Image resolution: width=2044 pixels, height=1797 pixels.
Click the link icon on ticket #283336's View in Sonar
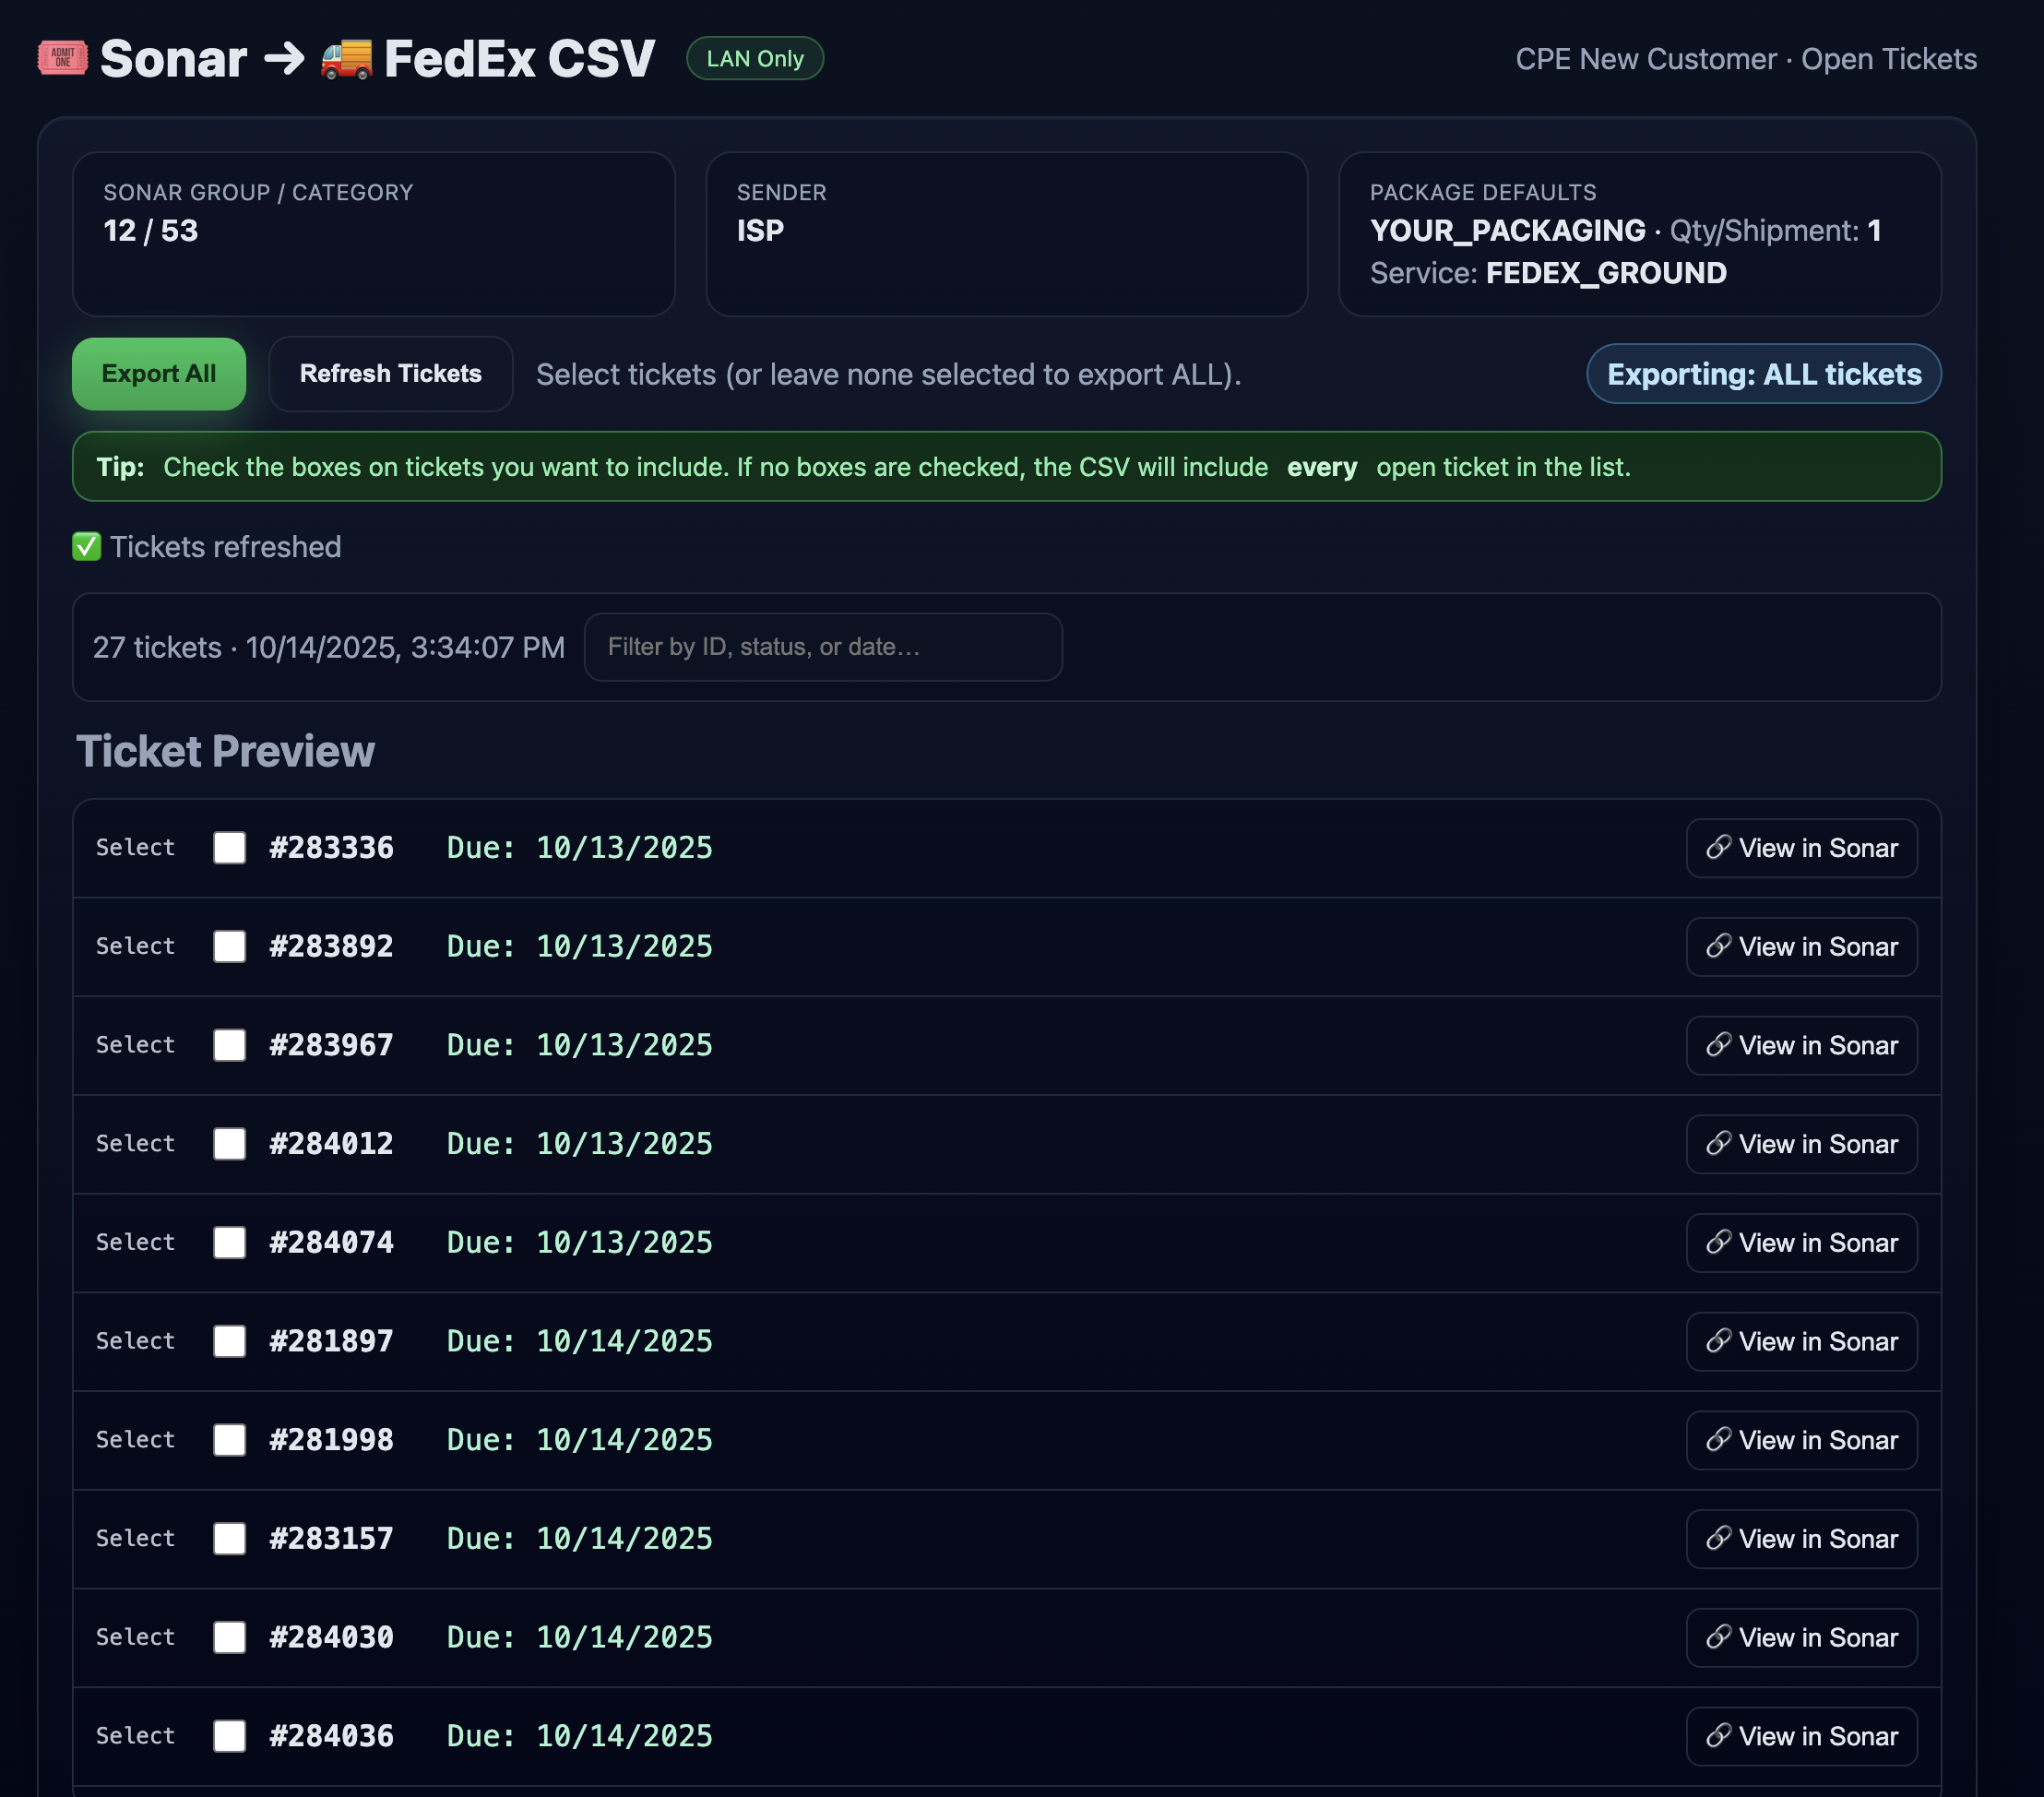pos(1720,847)
